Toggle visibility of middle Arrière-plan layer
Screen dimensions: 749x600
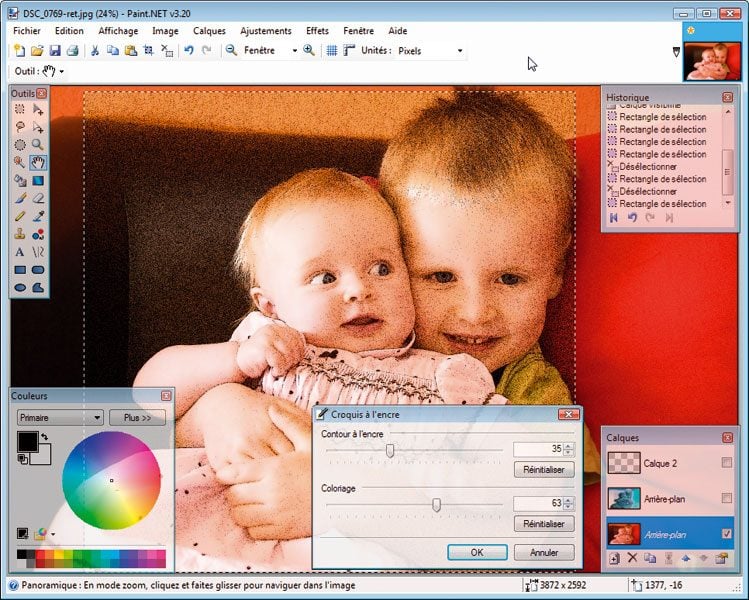coord(726,498)
